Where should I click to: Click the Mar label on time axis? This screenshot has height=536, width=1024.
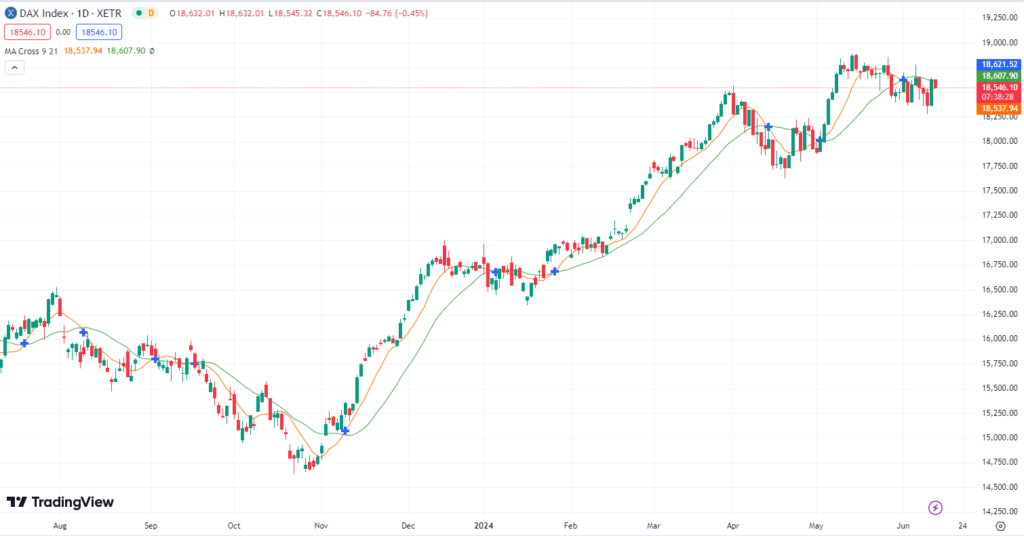(654, 526)
